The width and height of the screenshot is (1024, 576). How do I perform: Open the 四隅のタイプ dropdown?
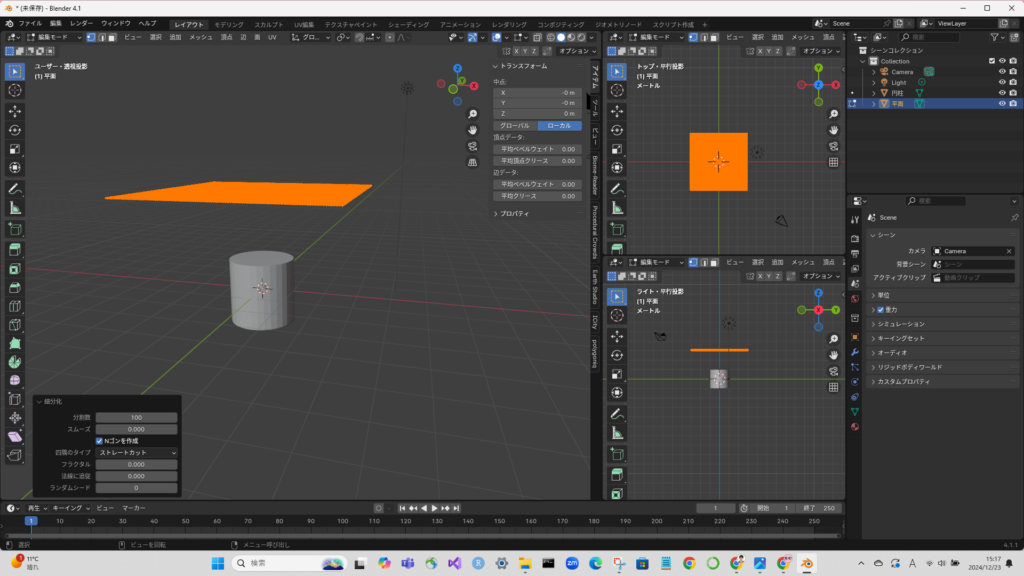(137, 453)
